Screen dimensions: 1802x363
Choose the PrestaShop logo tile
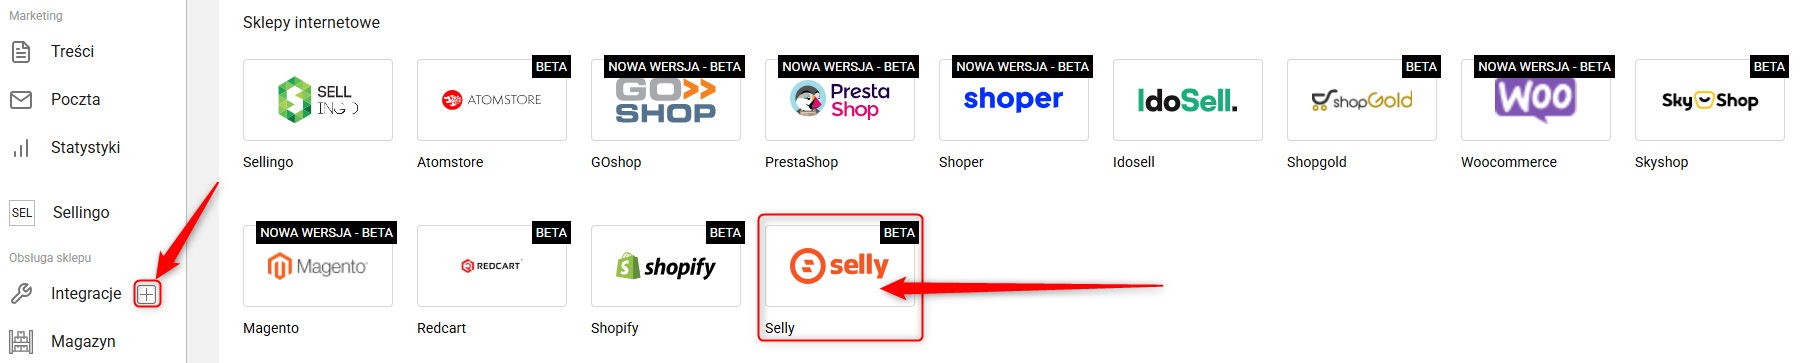tap(840, 100)
